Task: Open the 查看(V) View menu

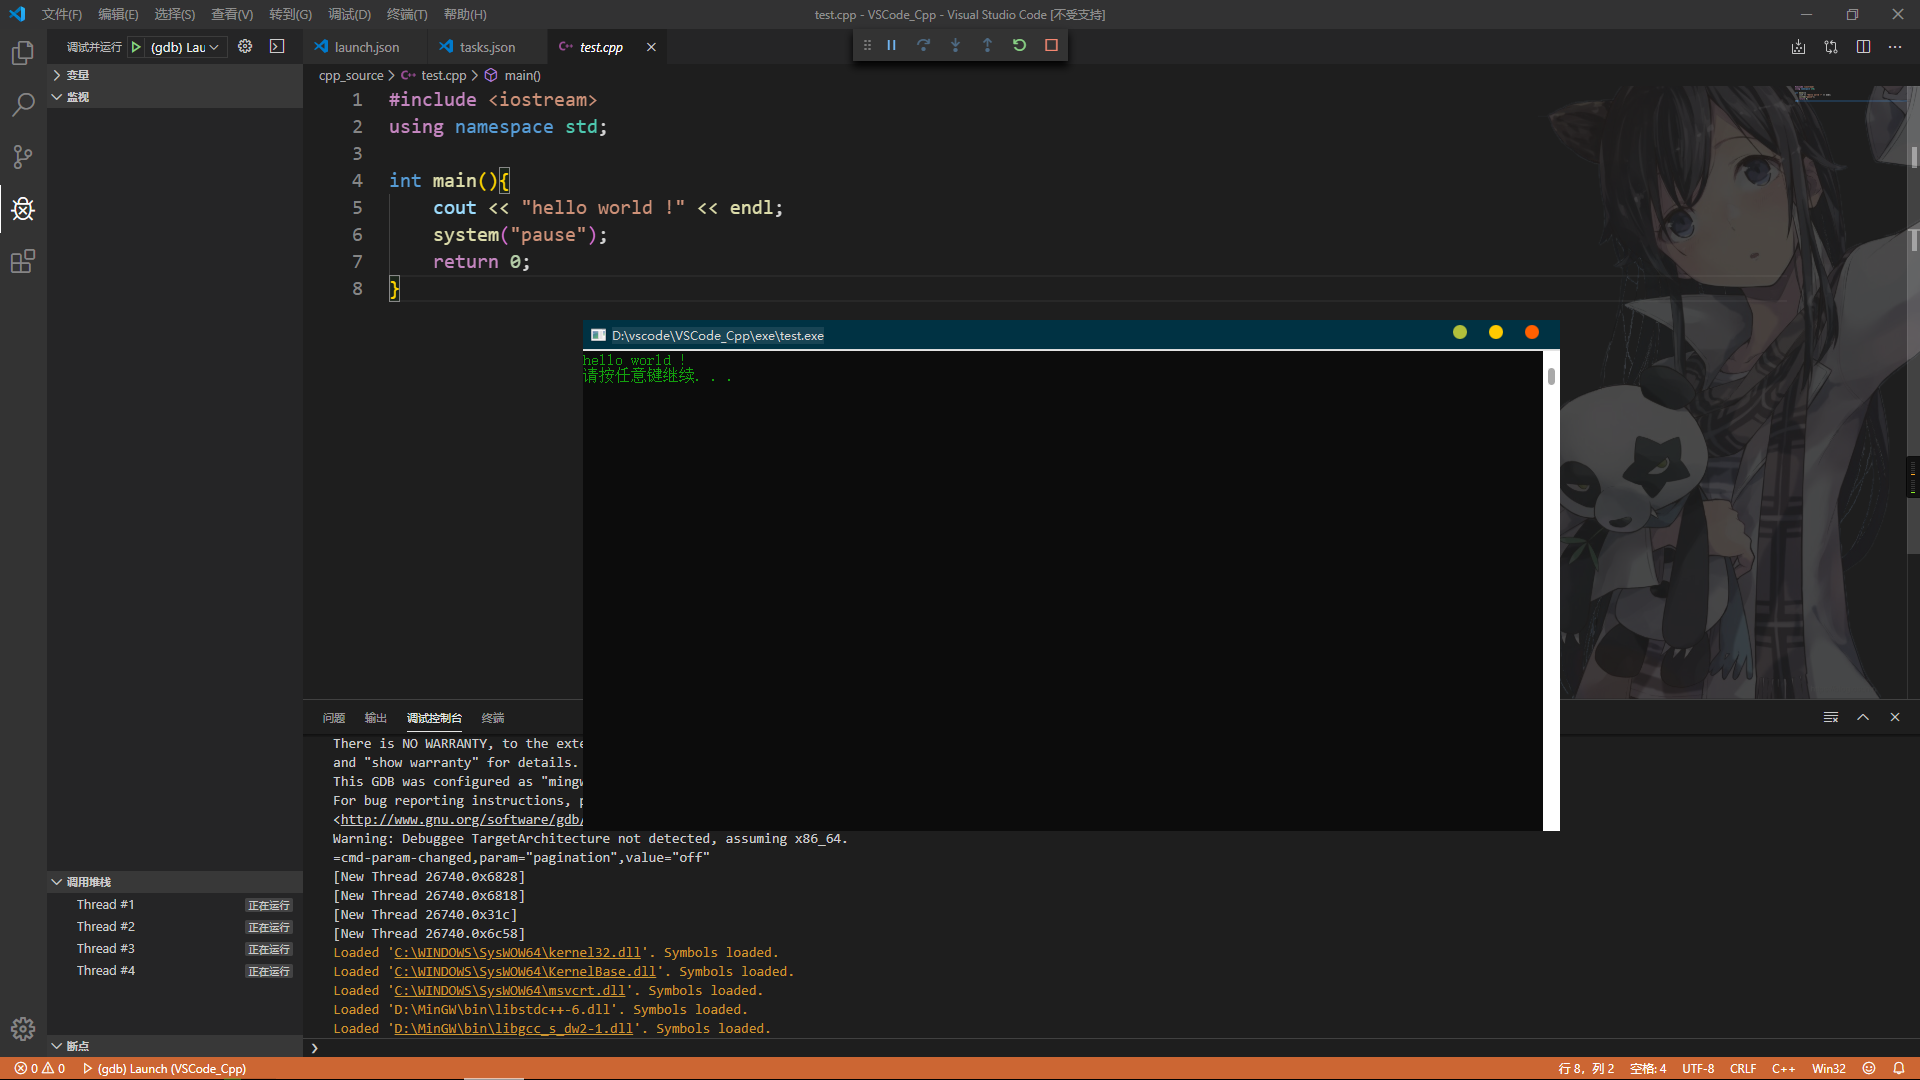Action: 232,14
